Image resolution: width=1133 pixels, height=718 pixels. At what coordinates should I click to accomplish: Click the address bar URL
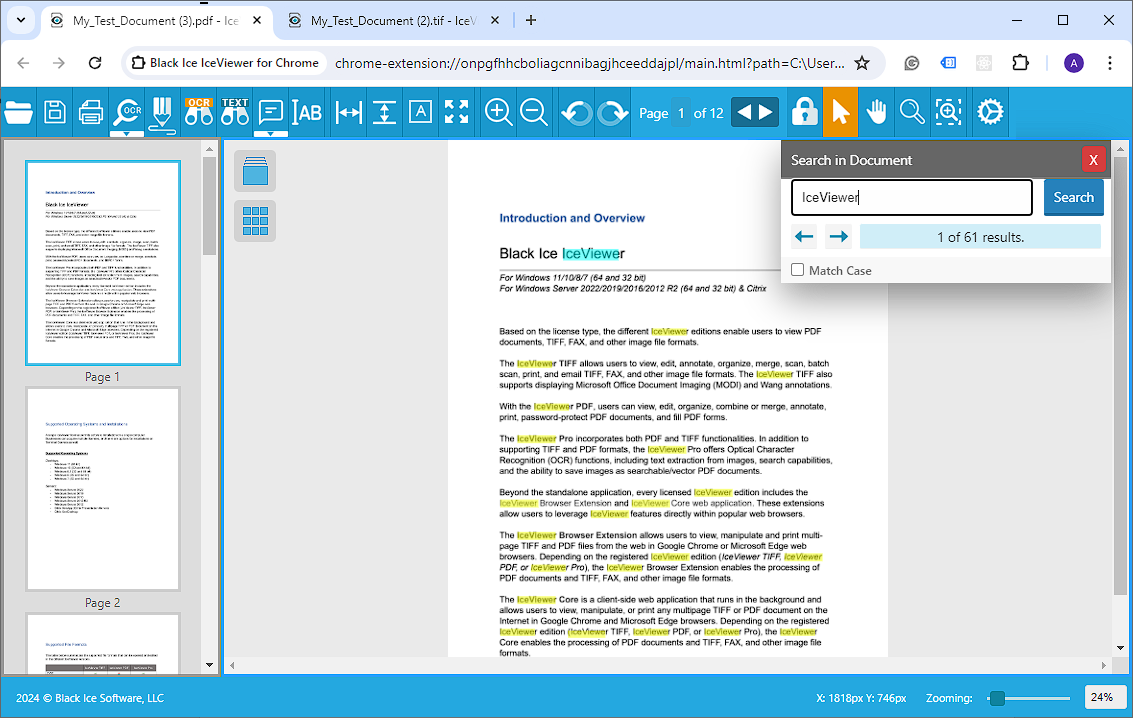(589, 63)
